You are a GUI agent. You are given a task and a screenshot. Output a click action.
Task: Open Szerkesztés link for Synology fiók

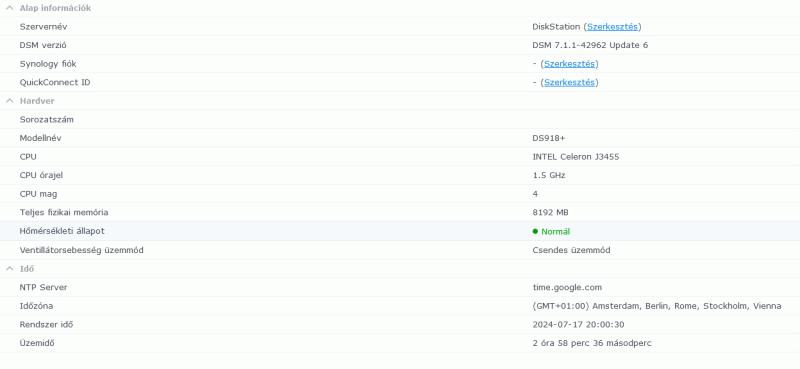(569, 64)
